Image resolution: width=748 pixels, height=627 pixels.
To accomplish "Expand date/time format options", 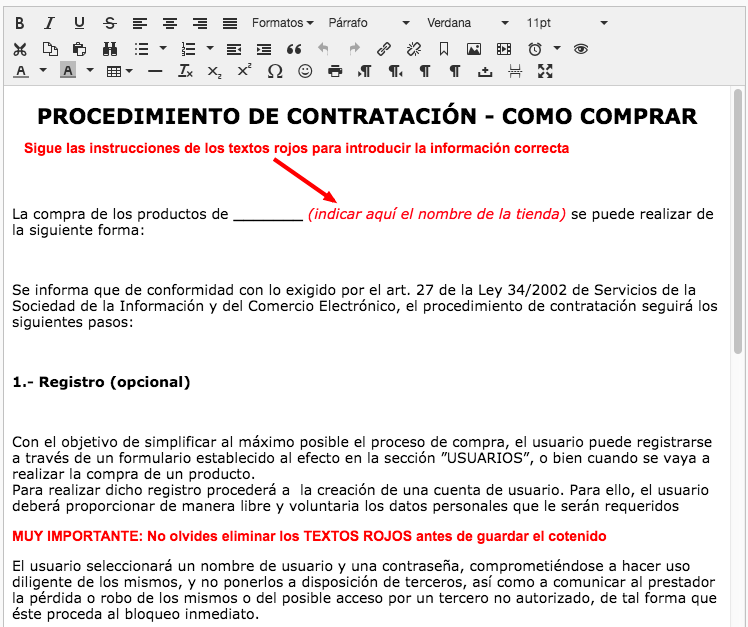I will [x=557, y=48].
